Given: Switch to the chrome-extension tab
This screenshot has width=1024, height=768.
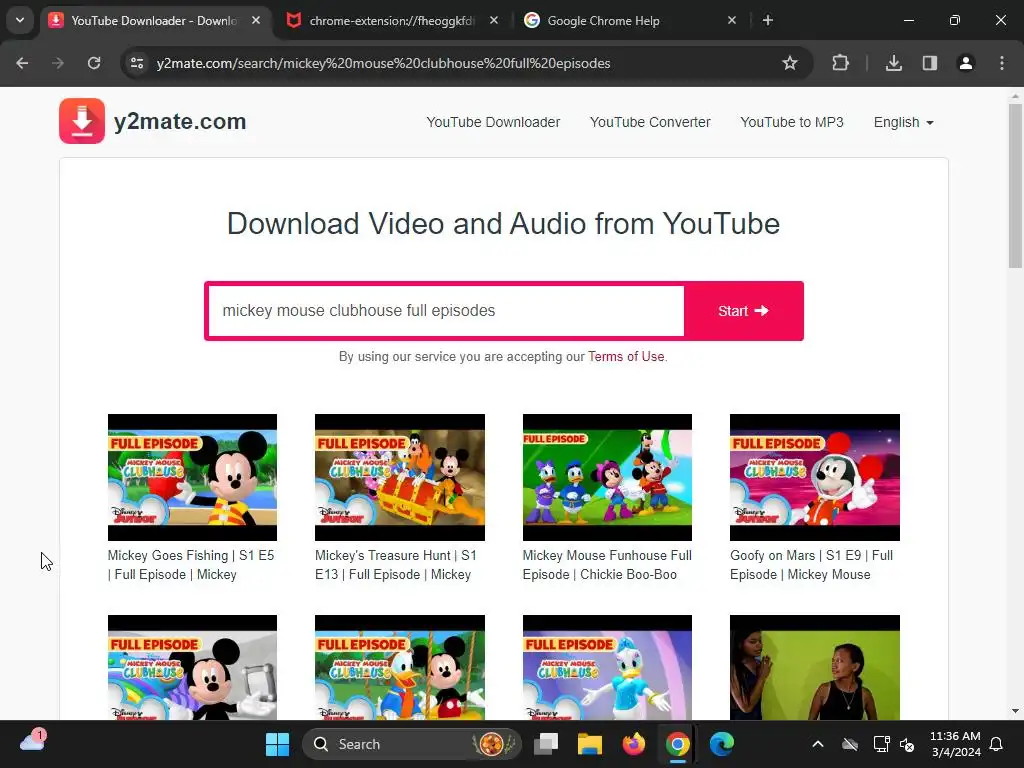Looking at the screenshot, I should tap(392, 20).
